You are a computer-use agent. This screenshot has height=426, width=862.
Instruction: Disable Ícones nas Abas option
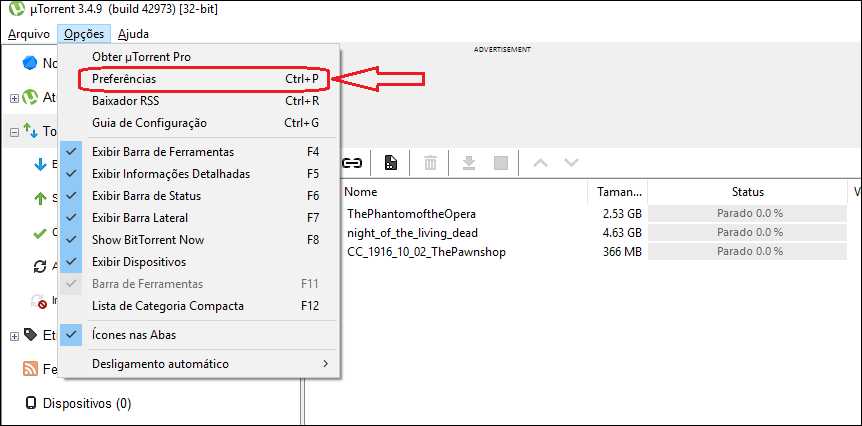point(134,335)
